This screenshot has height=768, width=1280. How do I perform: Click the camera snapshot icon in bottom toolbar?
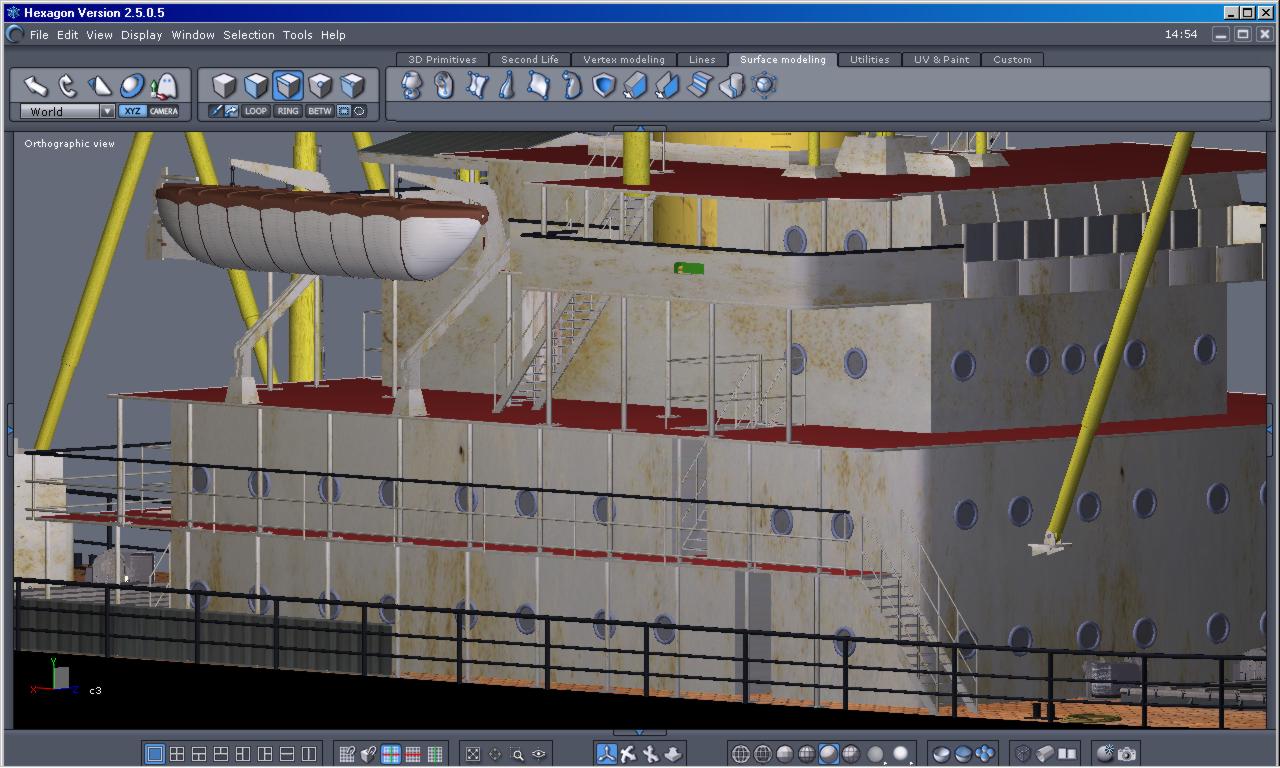(1127, 754)
